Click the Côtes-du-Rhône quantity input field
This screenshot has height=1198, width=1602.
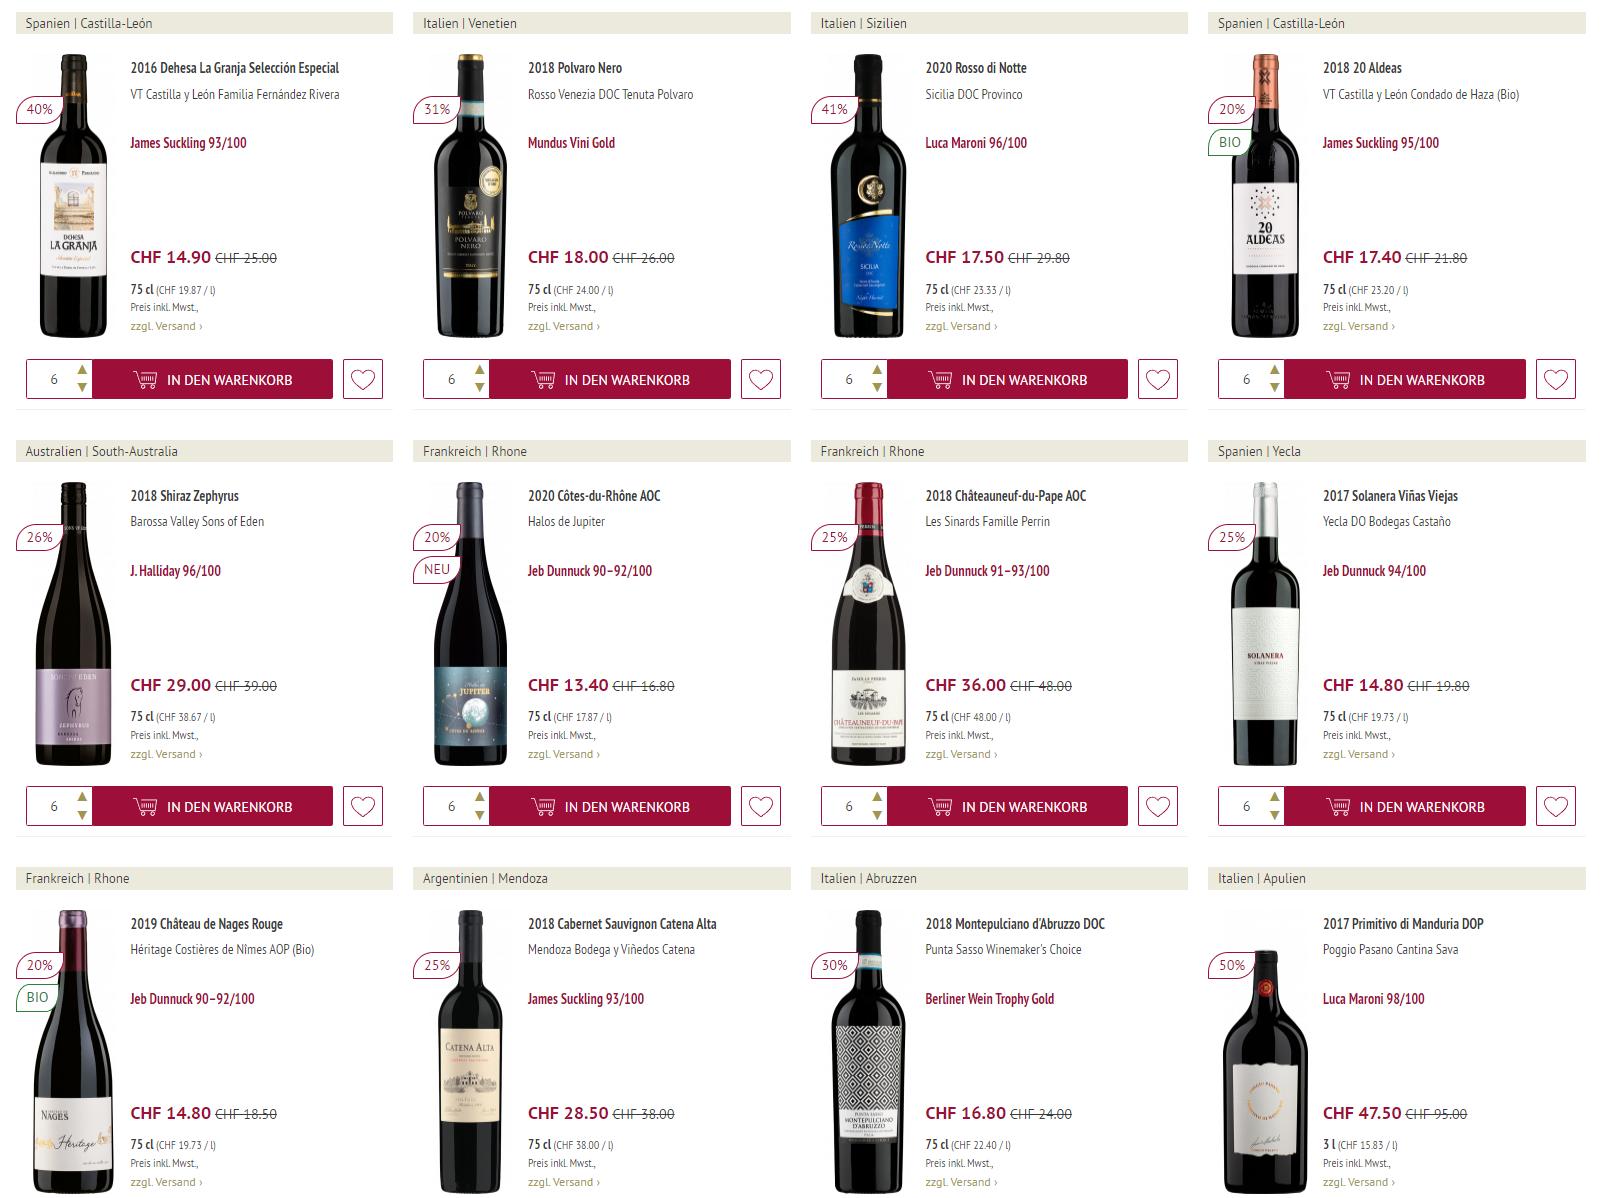(451, 806)
